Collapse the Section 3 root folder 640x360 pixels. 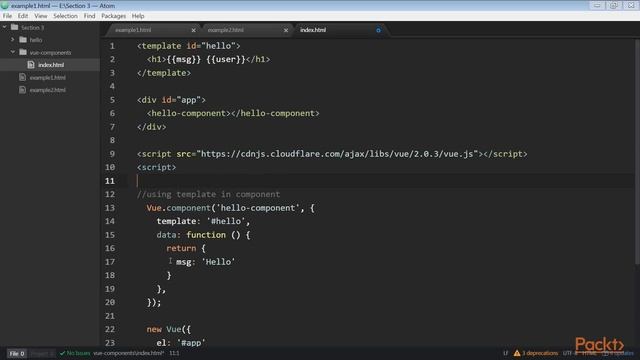[x=4, y=27]
